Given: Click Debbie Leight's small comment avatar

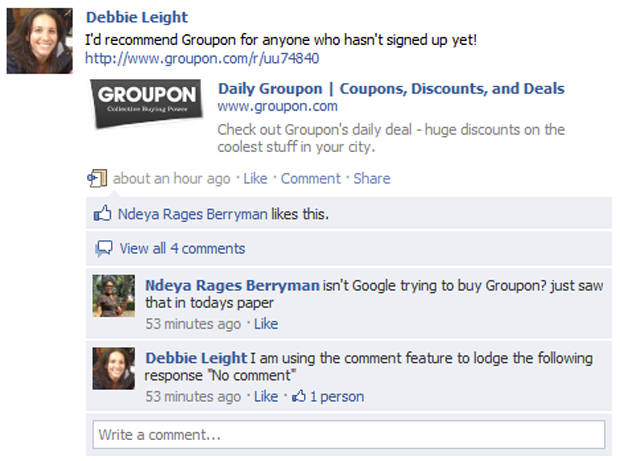Looking at the screenshot, I should 114,369.
